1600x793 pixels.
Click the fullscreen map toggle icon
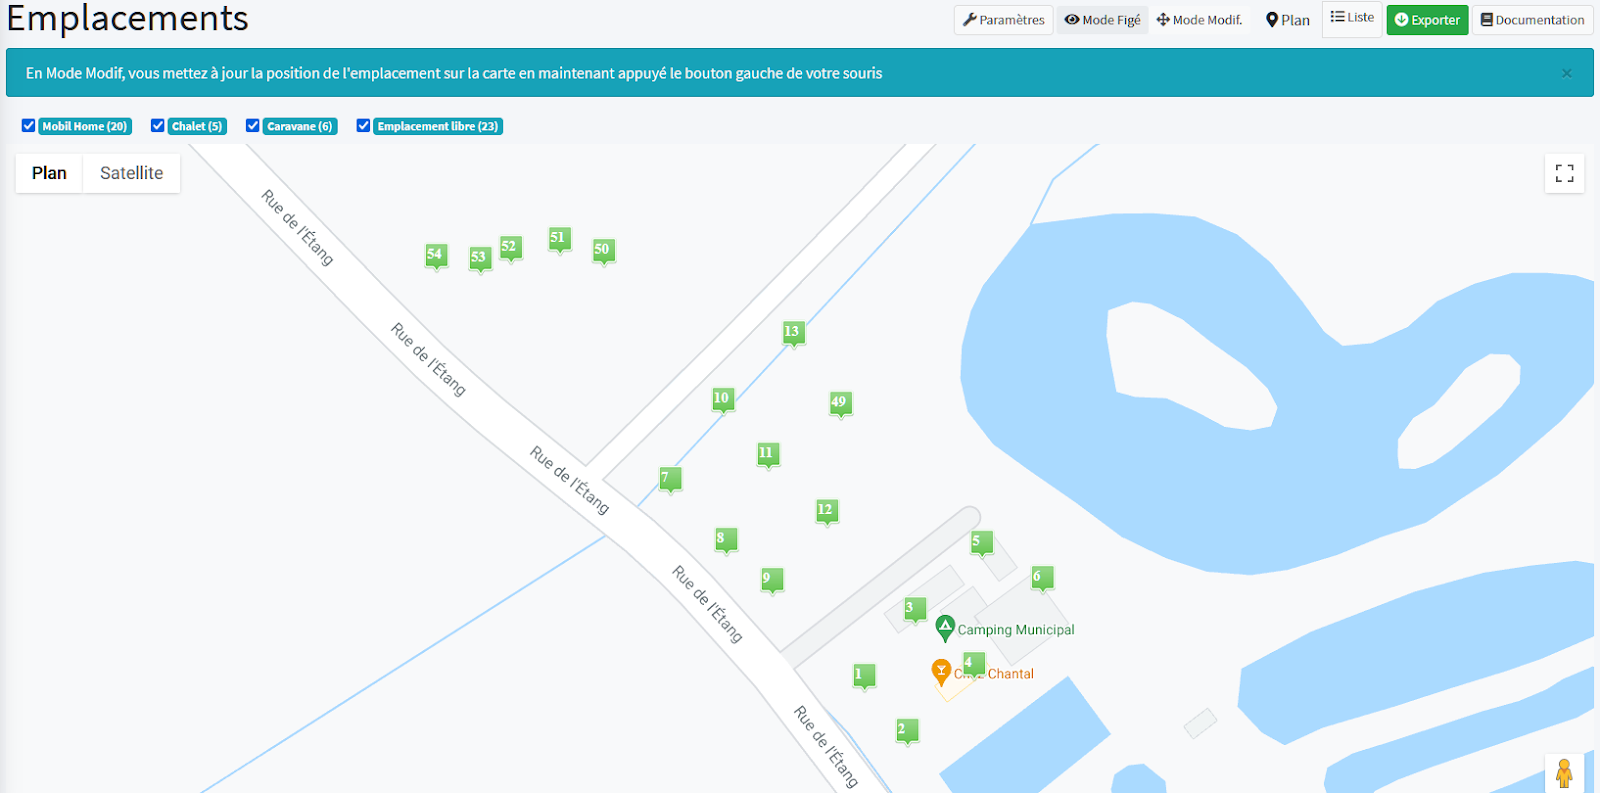click(1564, 173)
